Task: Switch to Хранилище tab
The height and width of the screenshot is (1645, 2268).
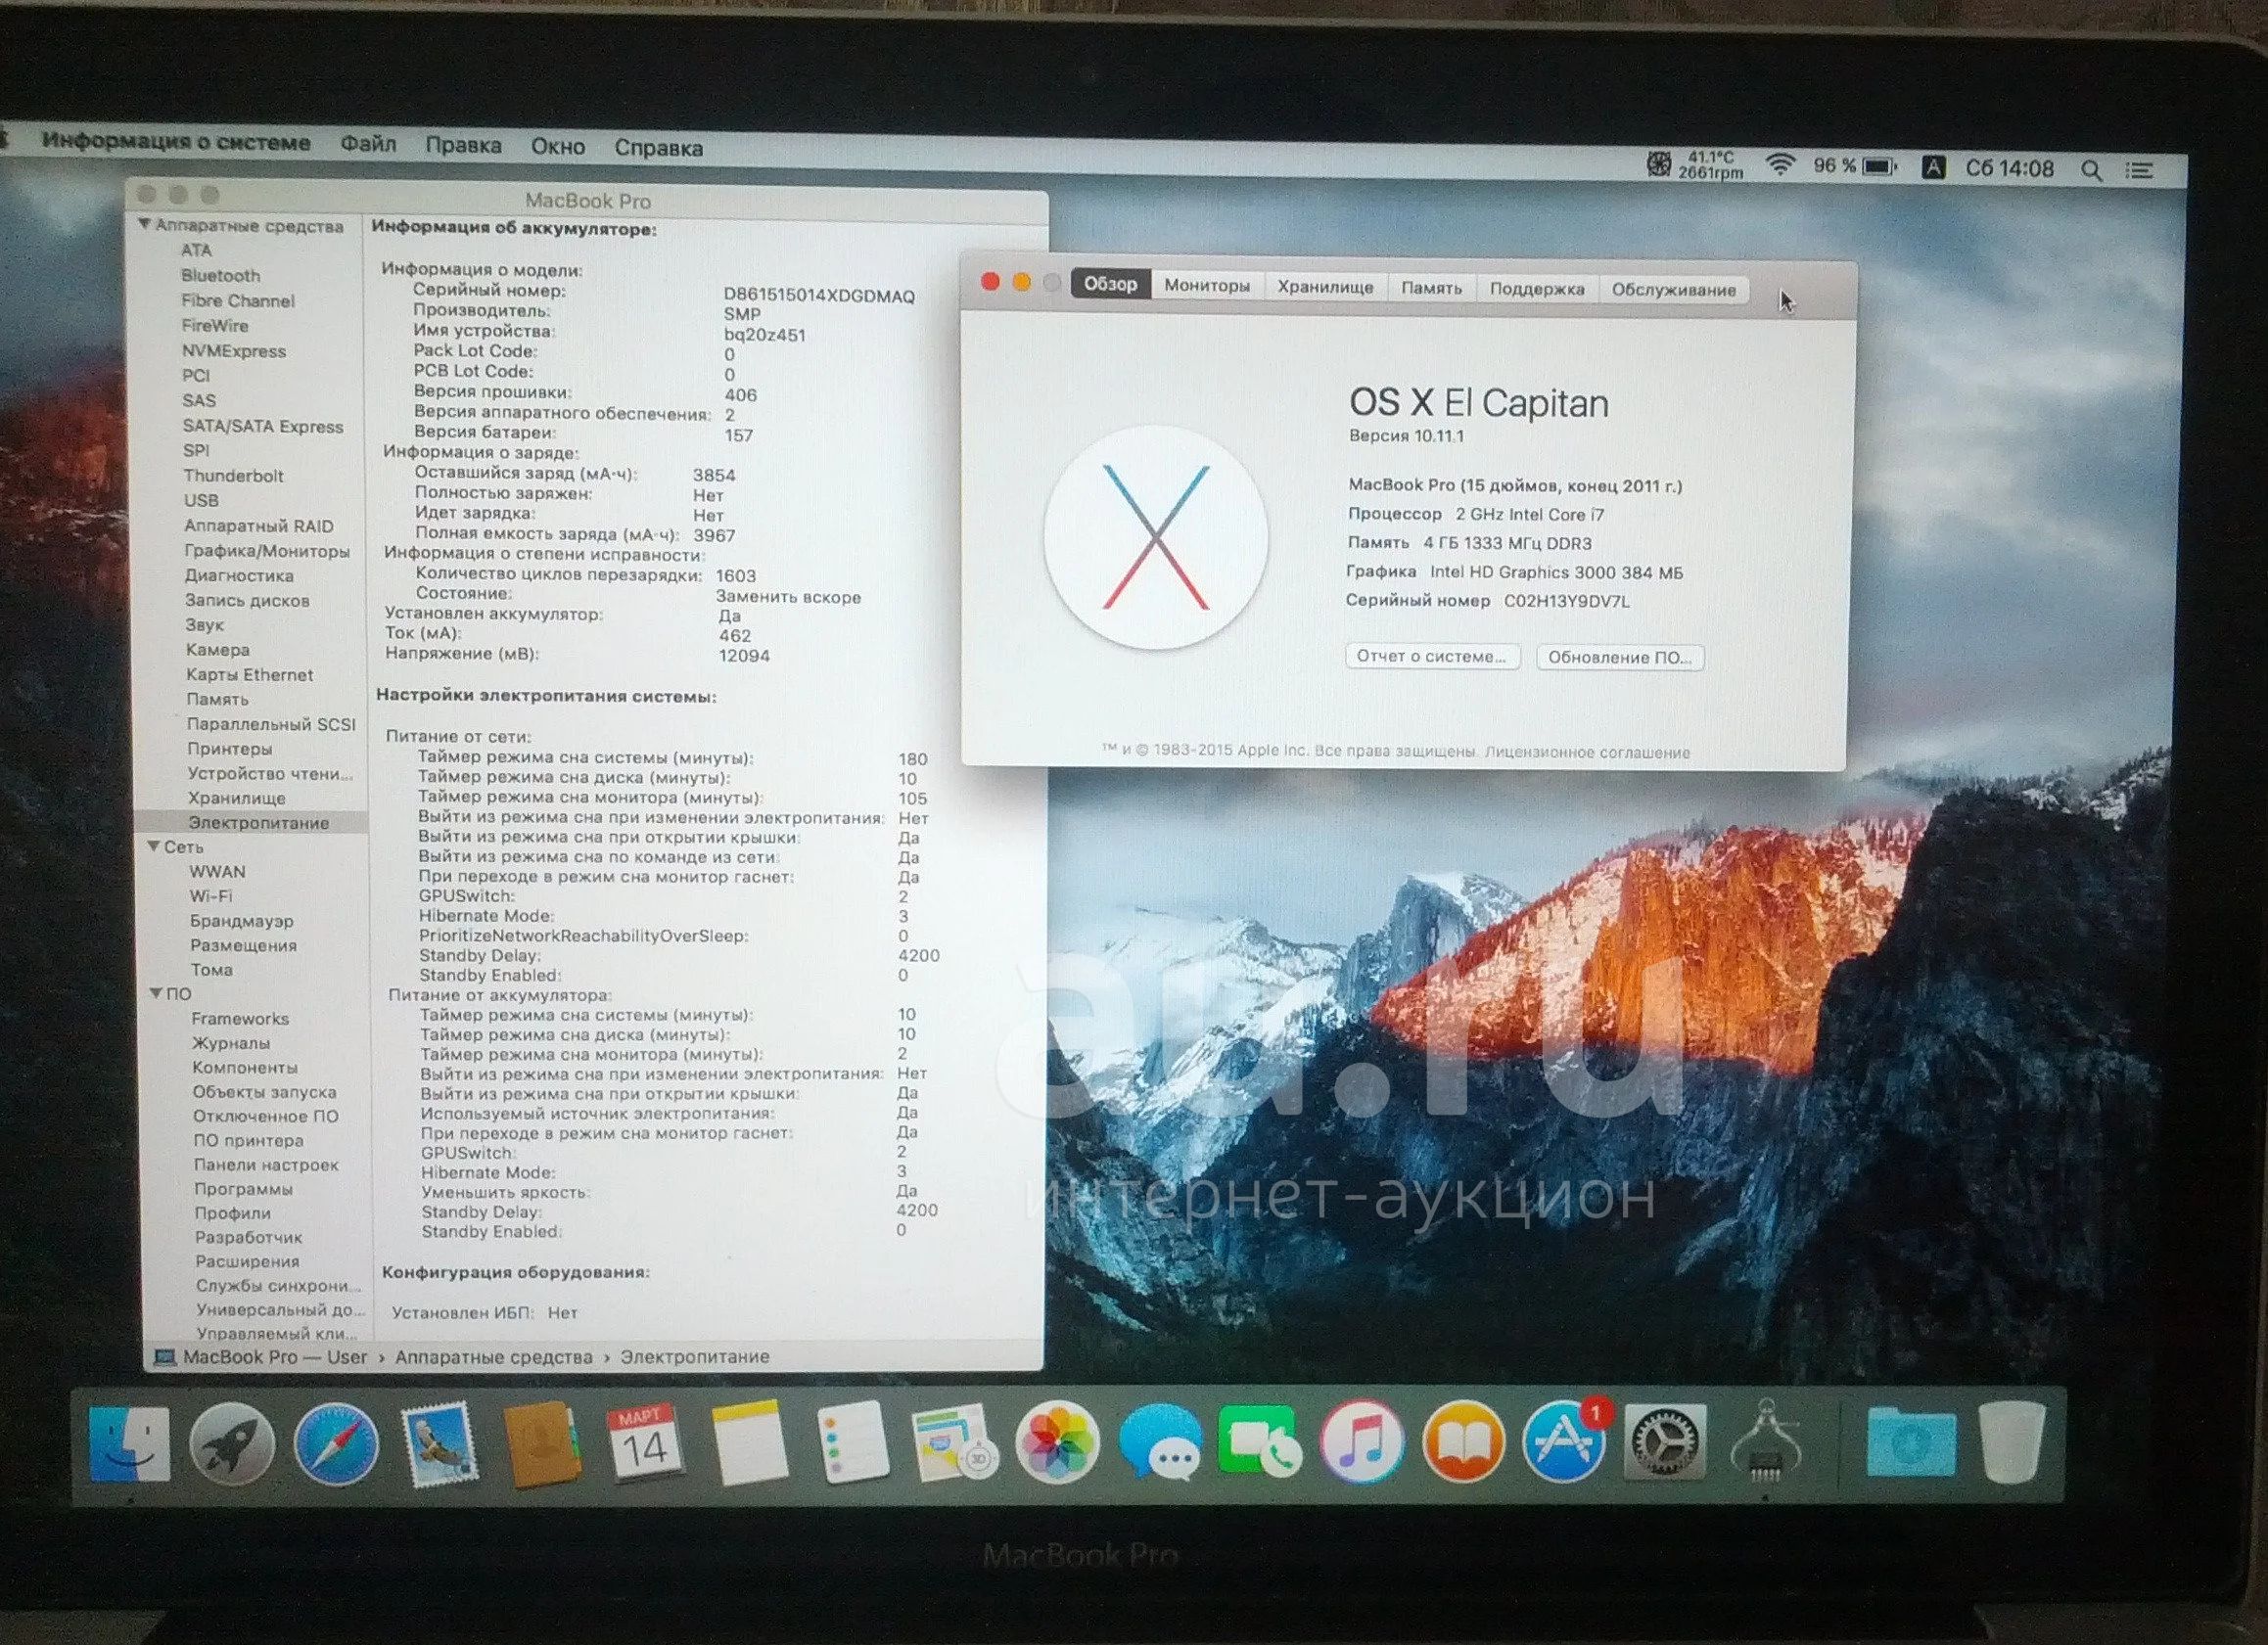Action: pos(1325,287)
